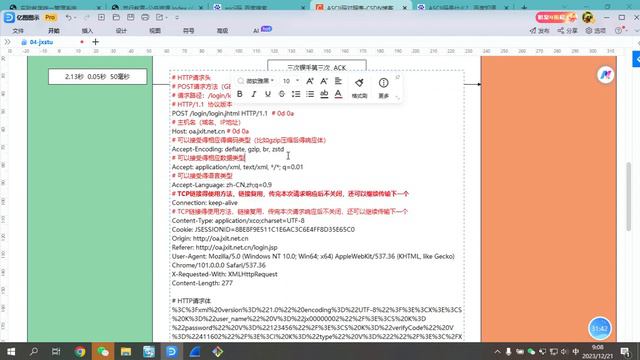Adjust line spacing icon in floating toolbar
This screenshot has height=360, width=640.
point(296,94)
